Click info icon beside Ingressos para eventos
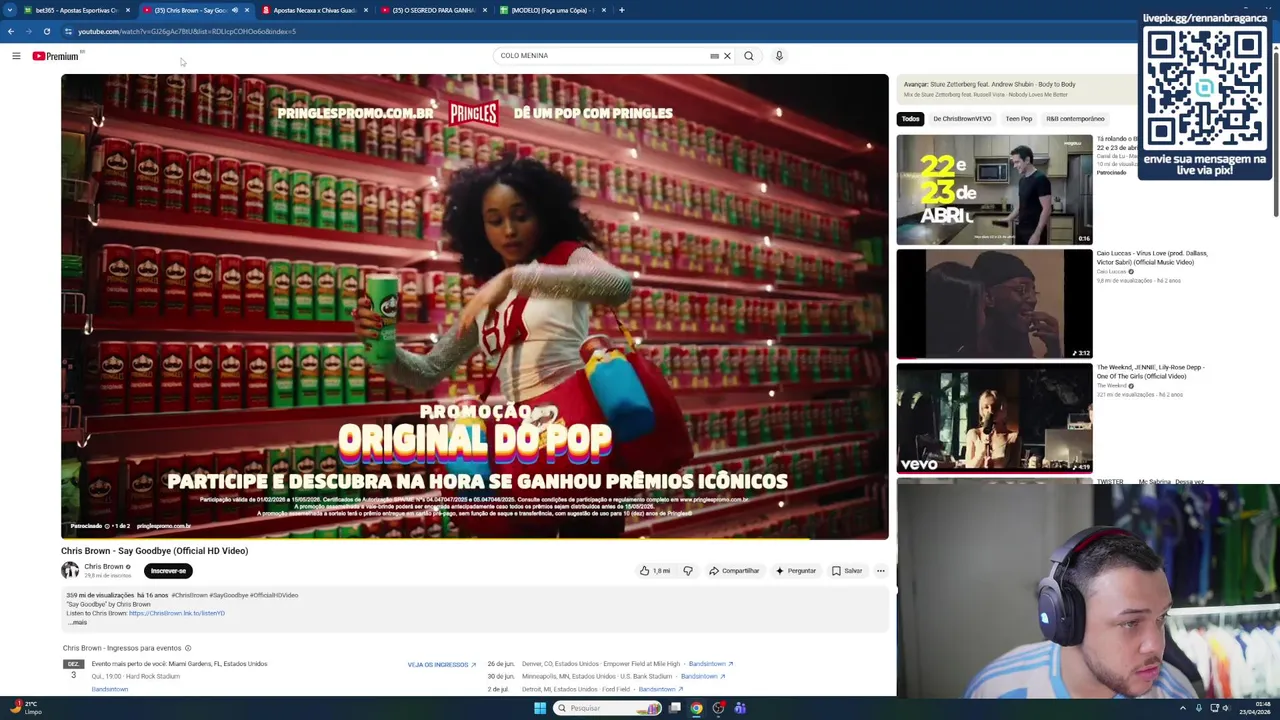This screenshot has height=720, width=1280. (187, 648)
